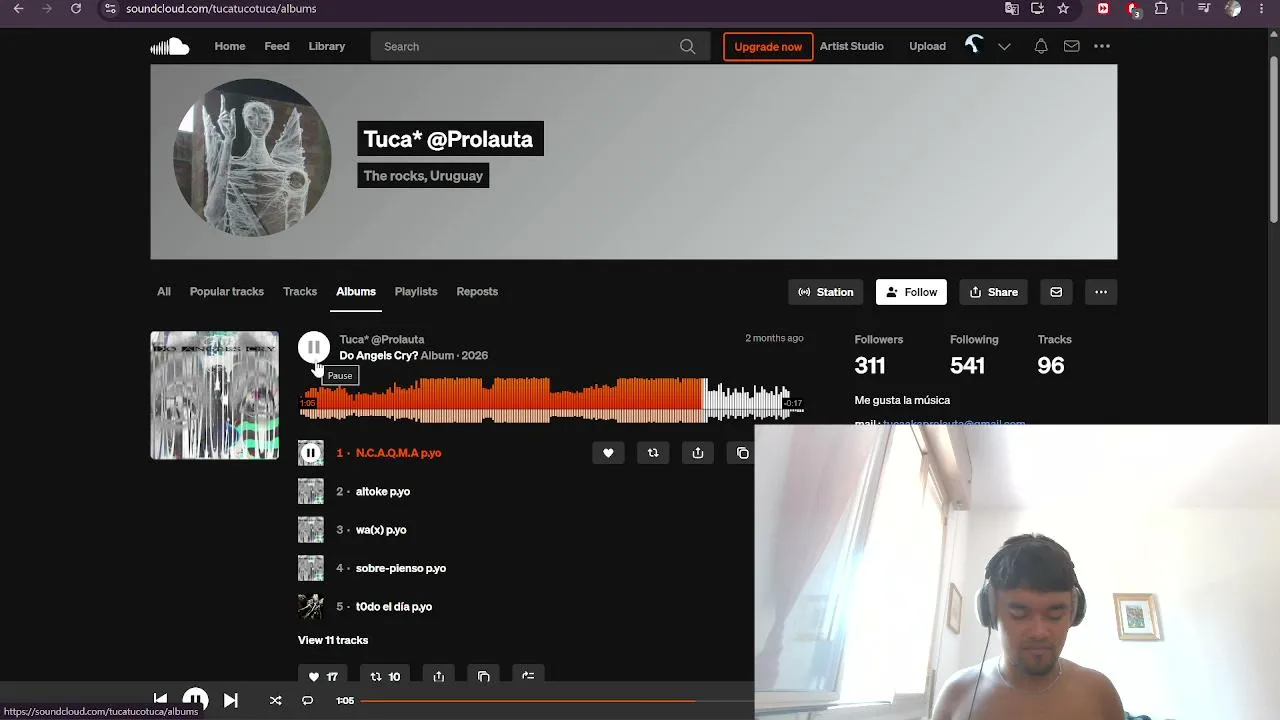Seek on the bottom player progress bar
The width and height of the screenshot is (1280, 720).
click(x=557, y=700)
